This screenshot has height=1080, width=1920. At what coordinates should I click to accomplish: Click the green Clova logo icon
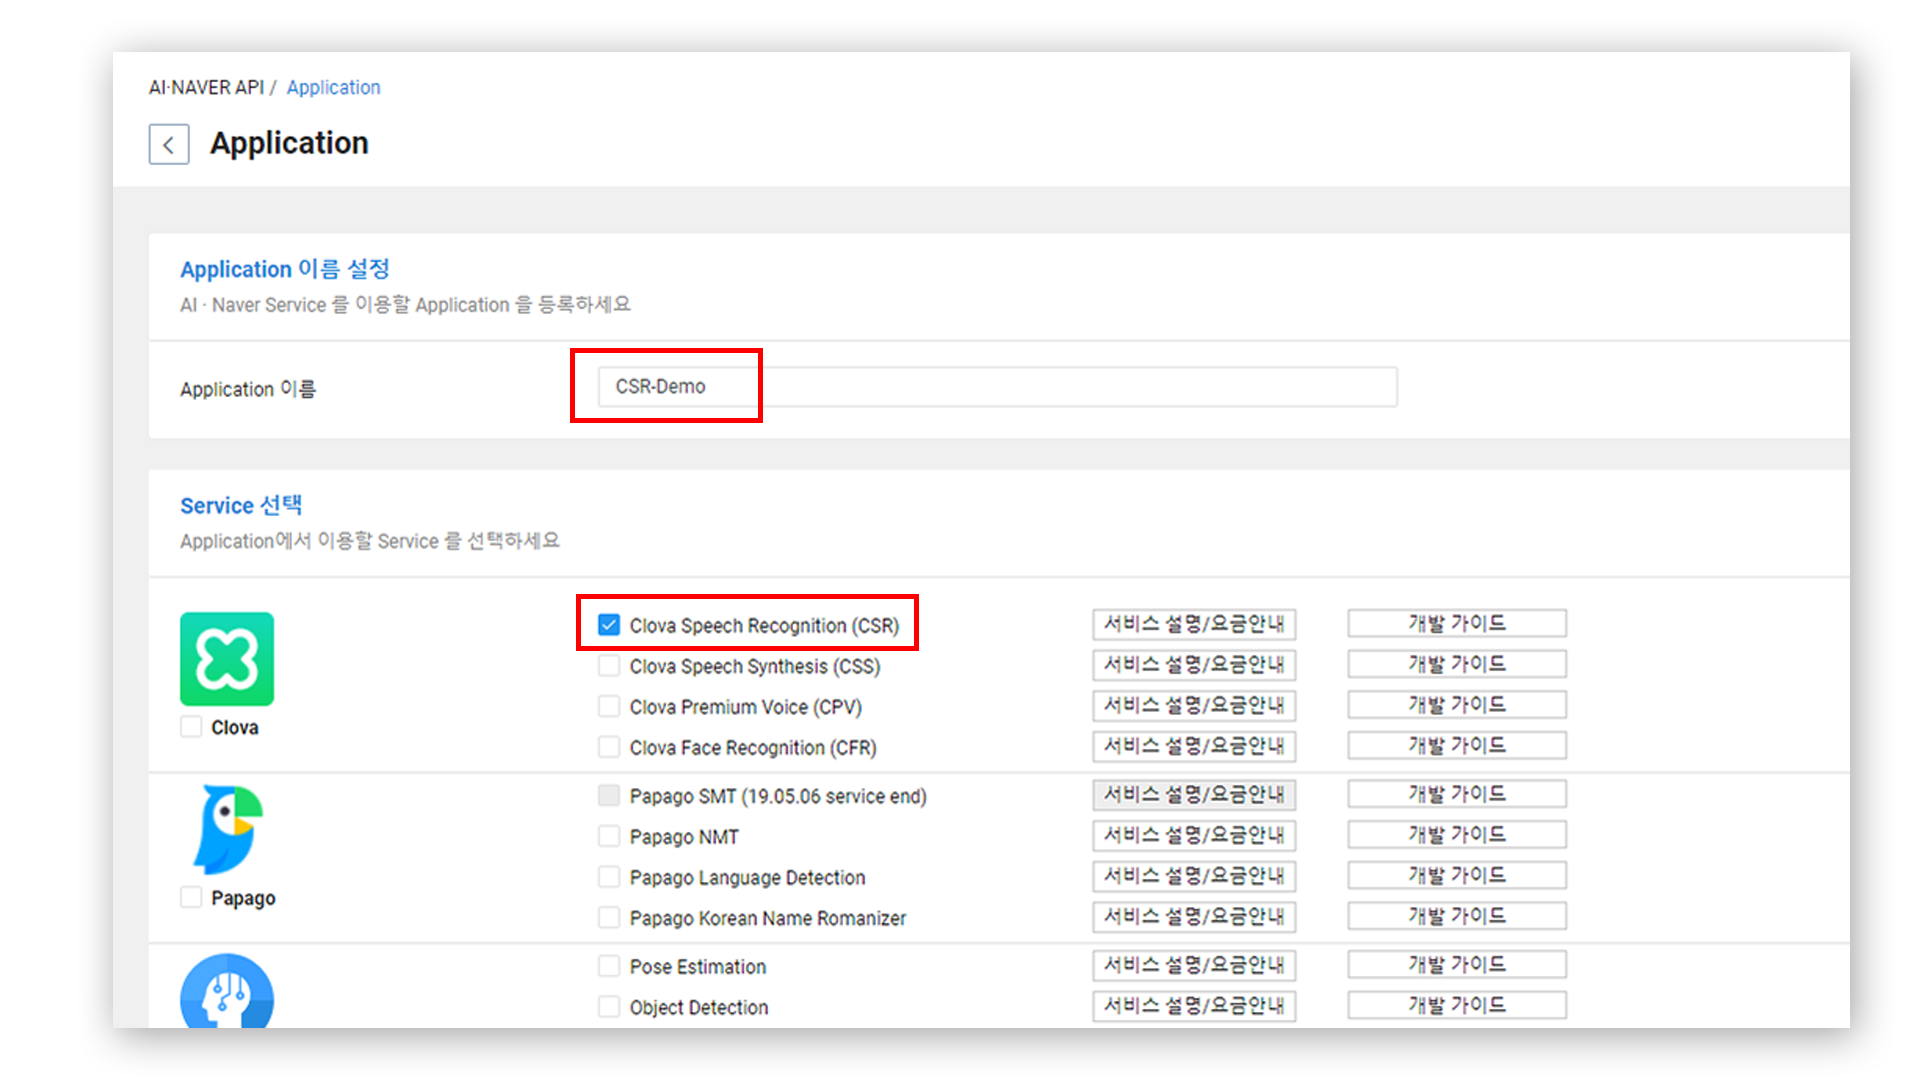(227, 659)
